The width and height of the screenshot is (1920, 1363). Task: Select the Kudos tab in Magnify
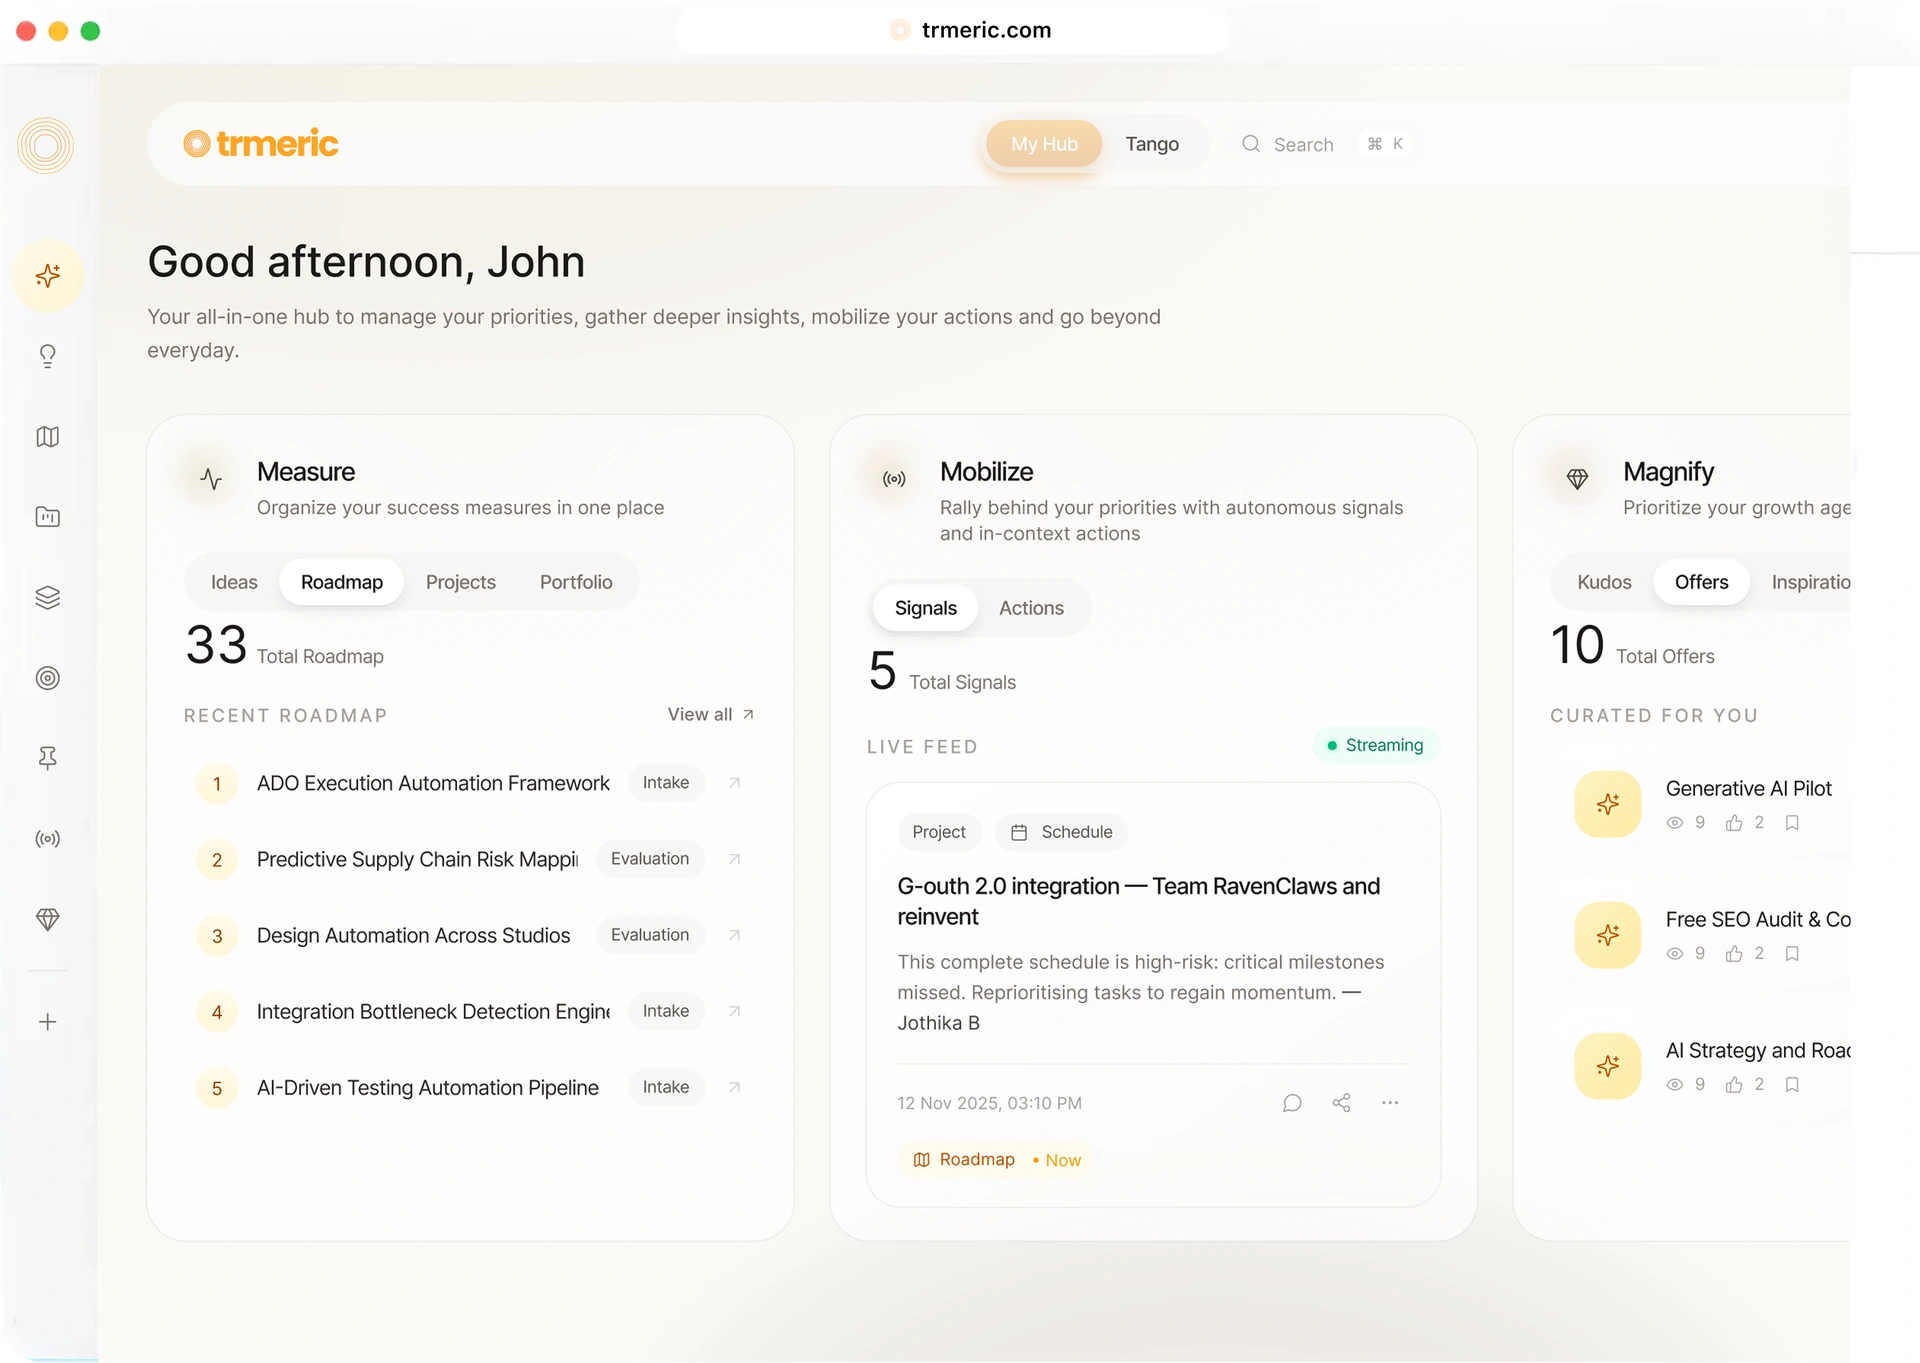coord(1604,582)
